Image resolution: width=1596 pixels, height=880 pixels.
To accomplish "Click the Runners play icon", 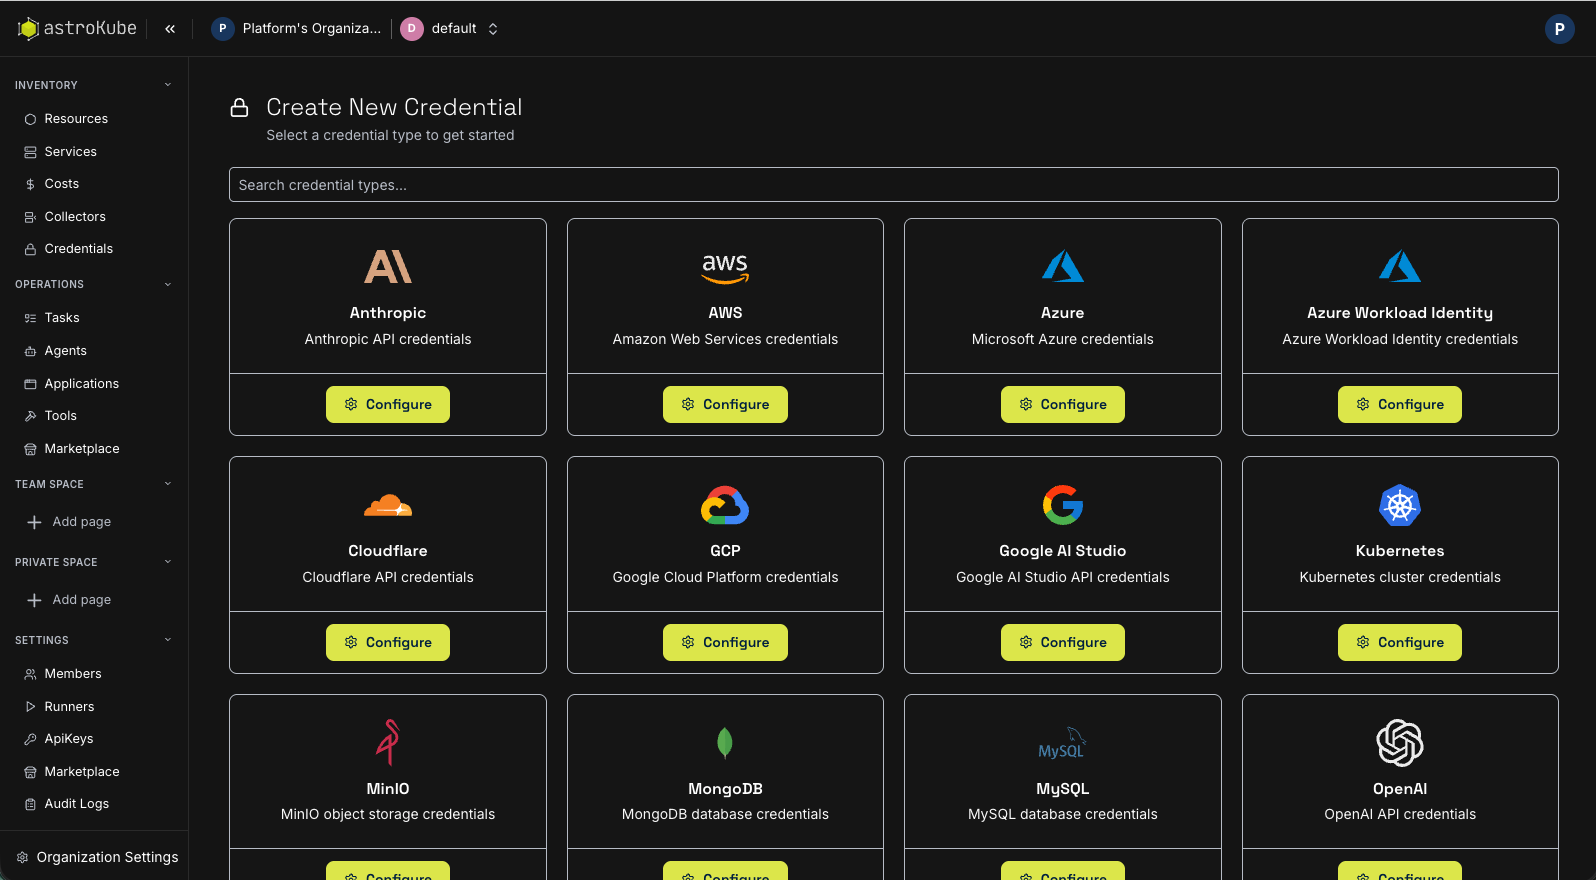I will click(30, 707).
